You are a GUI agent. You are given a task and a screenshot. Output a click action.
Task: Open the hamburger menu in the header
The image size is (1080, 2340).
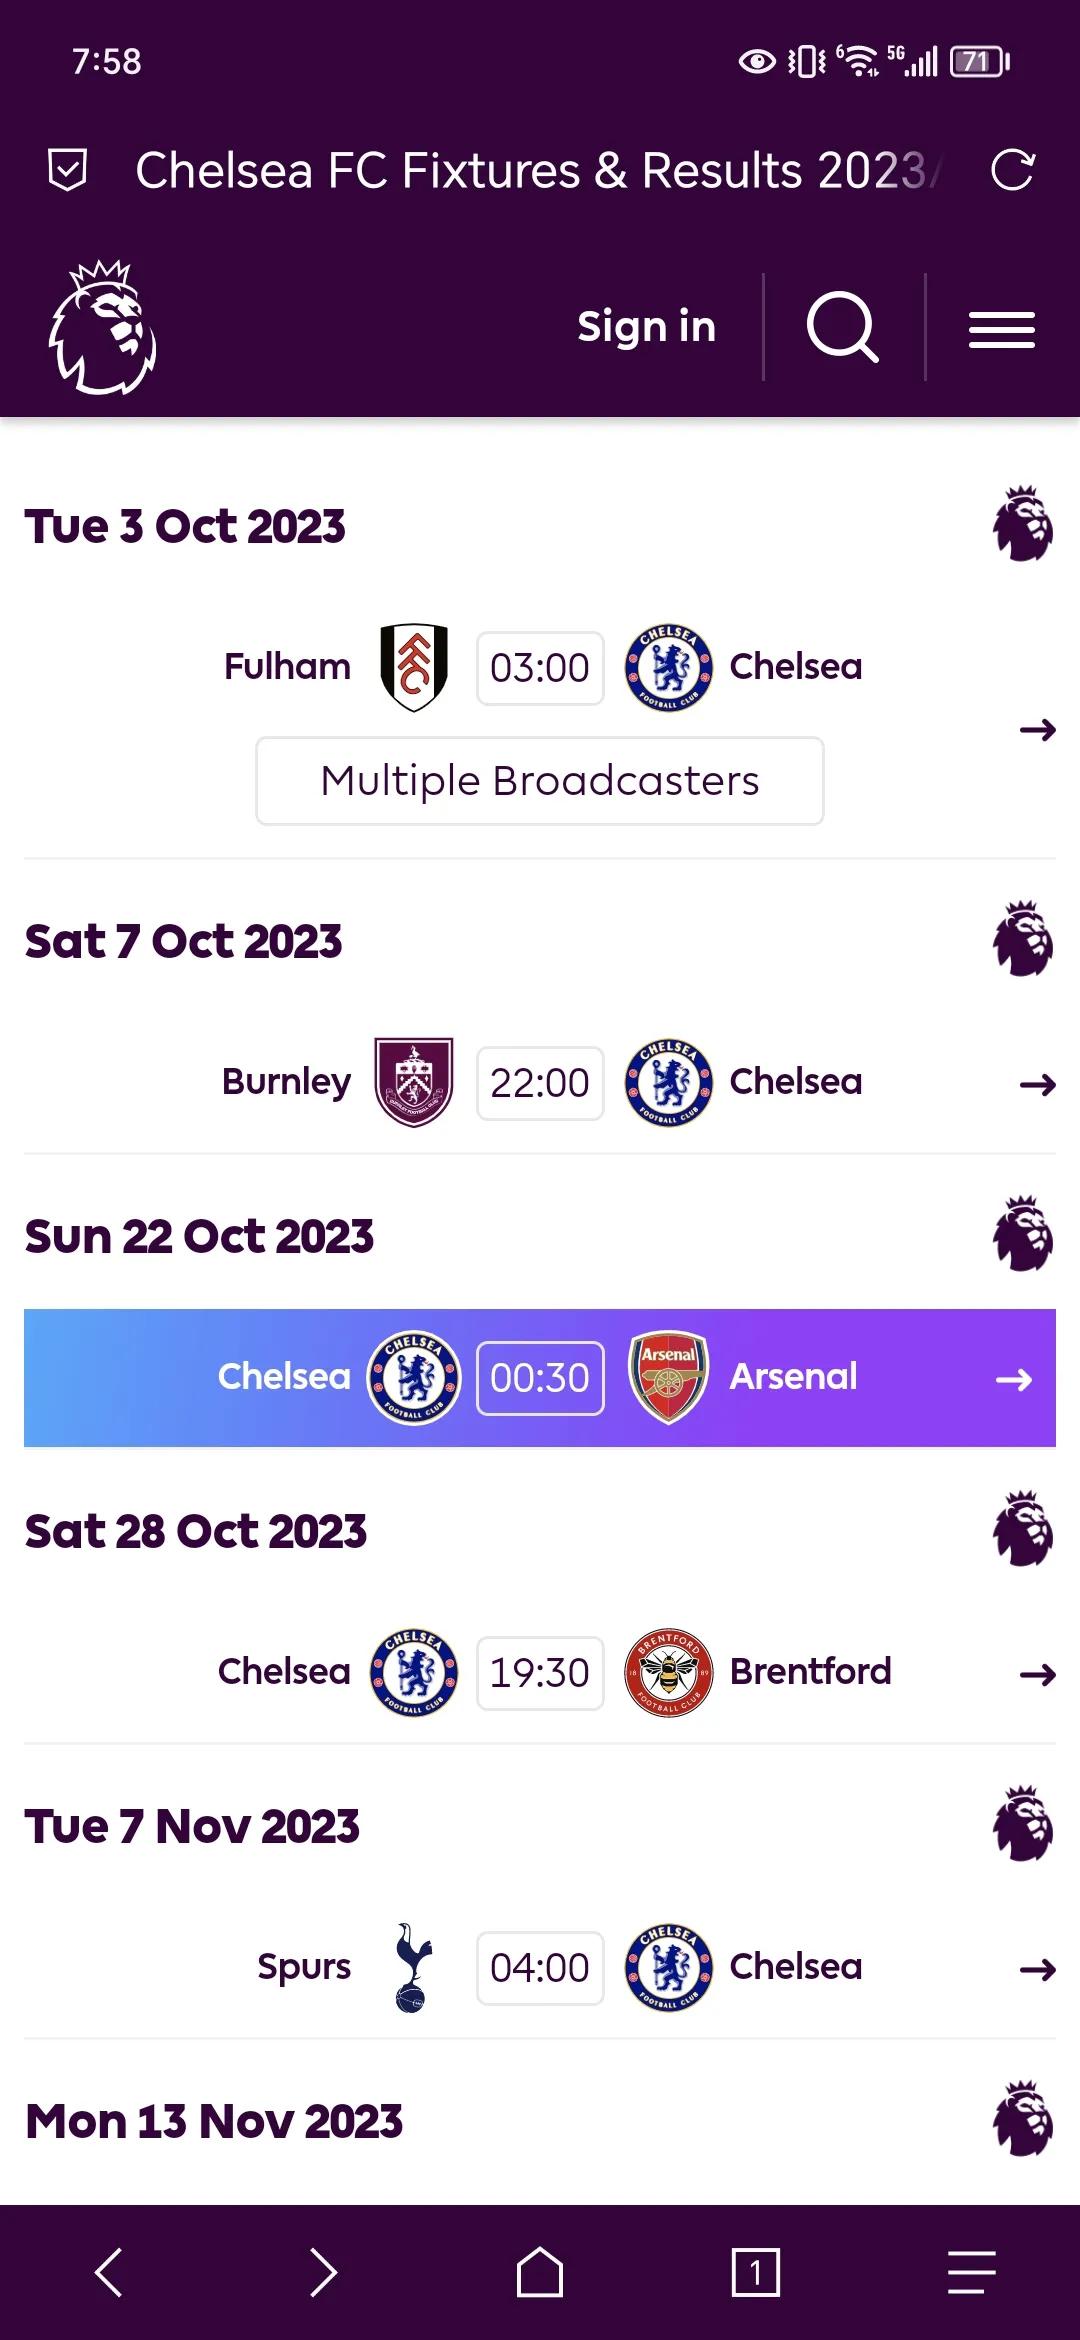pyautogui.click(x=1001, y=329)
